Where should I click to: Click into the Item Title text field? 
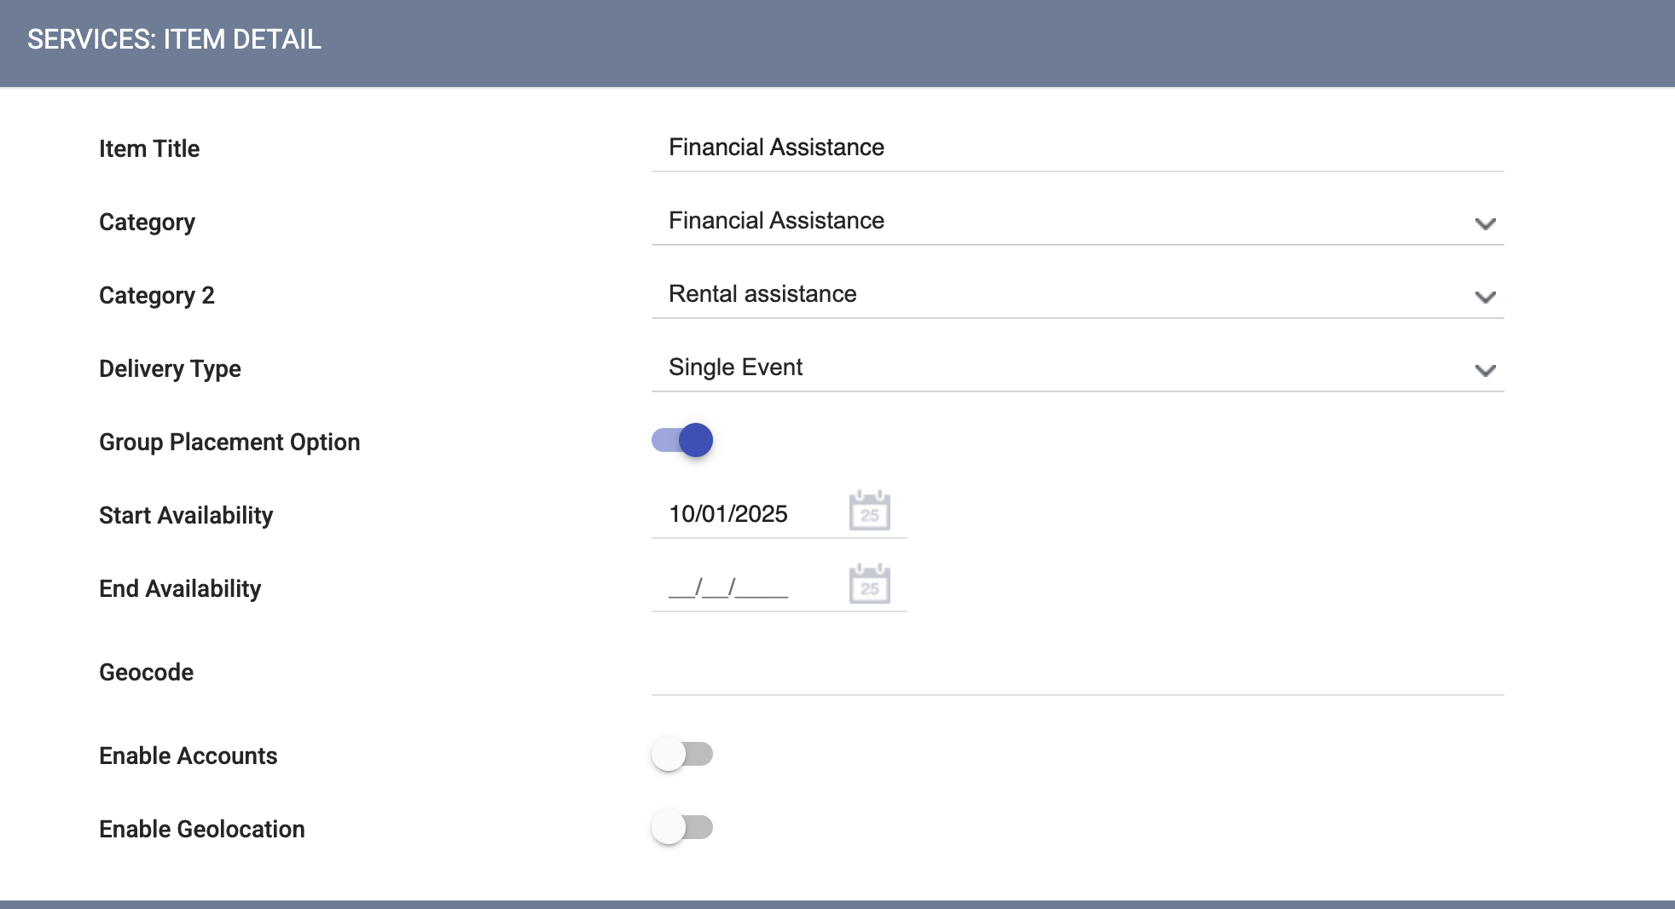pyautogui.click(x=1076, y=148)
